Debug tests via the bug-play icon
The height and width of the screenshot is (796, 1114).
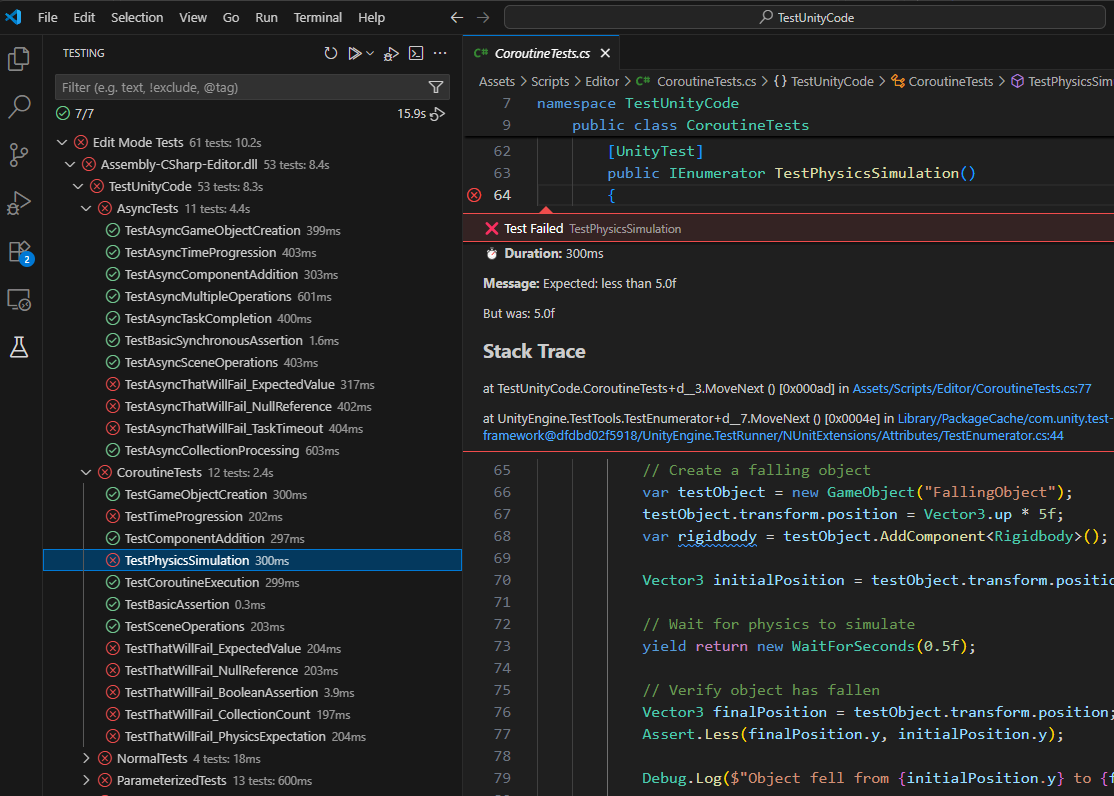(390, 53)
